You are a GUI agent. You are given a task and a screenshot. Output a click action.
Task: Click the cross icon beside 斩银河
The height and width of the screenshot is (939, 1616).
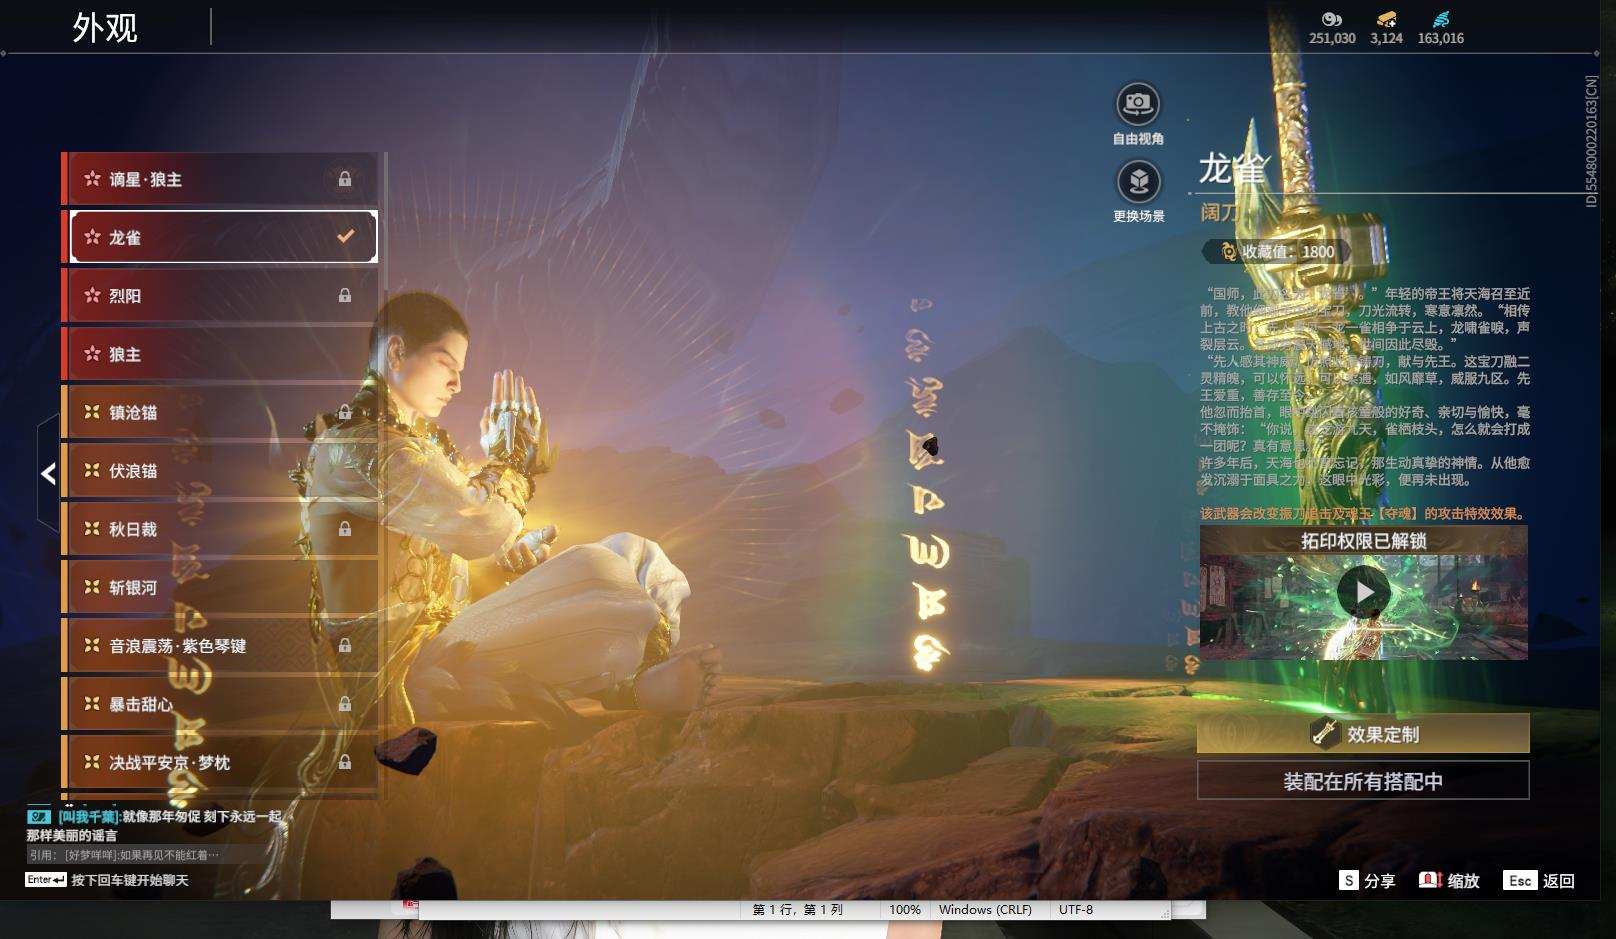click(92, 587)
